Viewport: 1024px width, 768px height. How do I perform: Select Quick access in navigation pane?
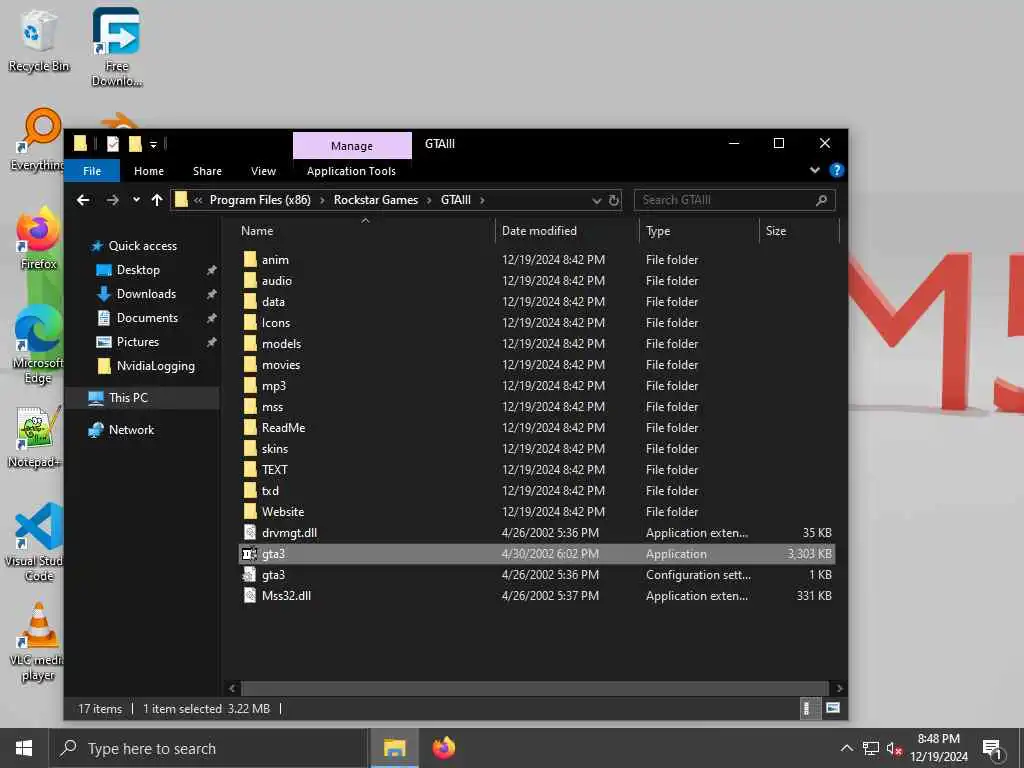tap(142, 246)
